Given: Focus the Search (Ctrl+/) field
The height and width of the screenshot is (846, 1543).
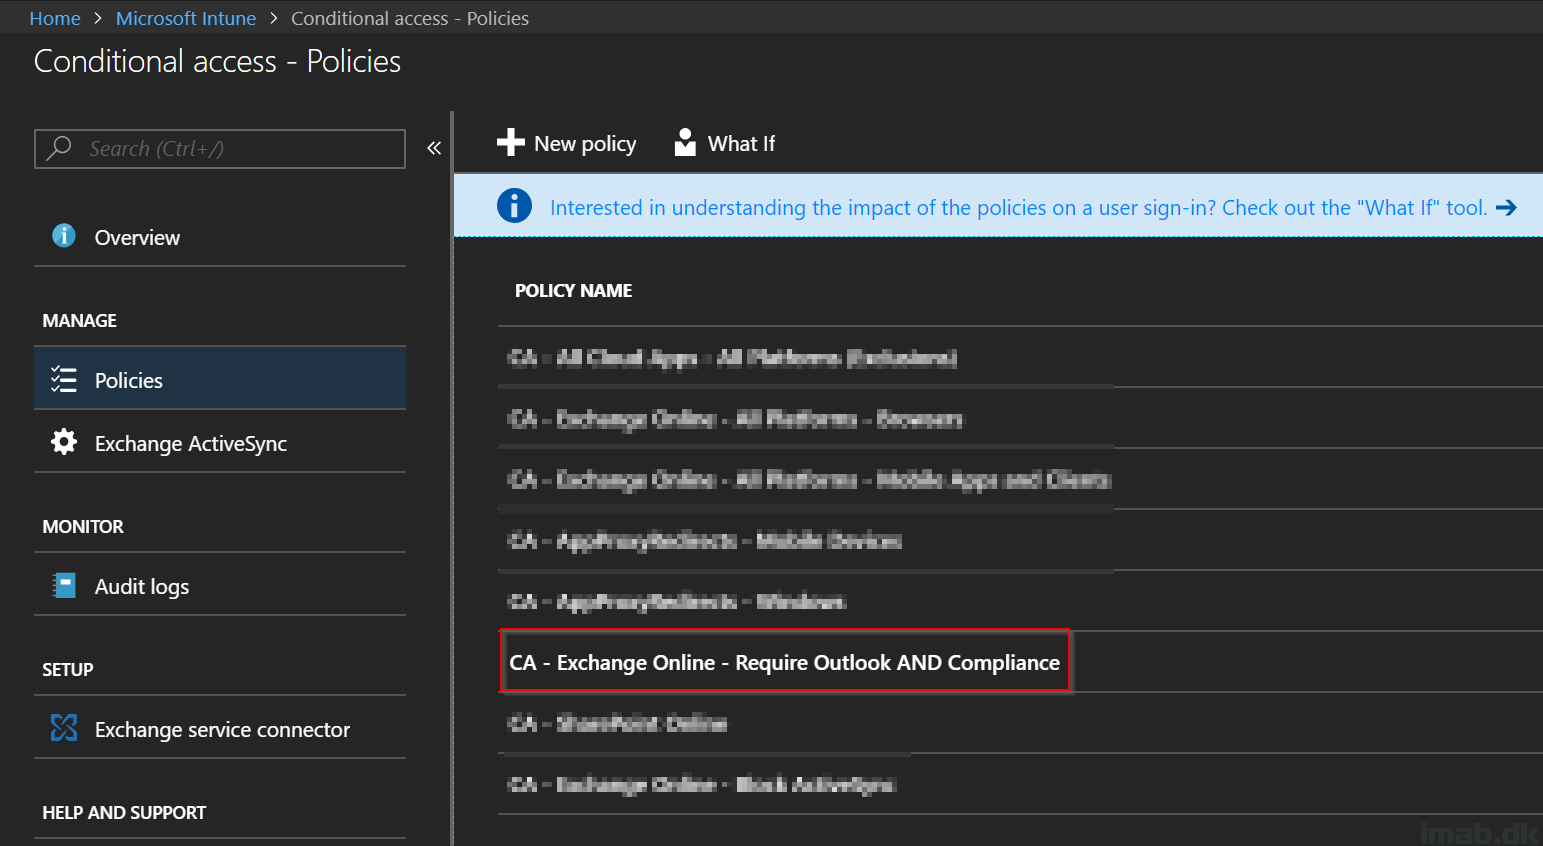Looking at the screenshot, I should click(x=220, y=149).
